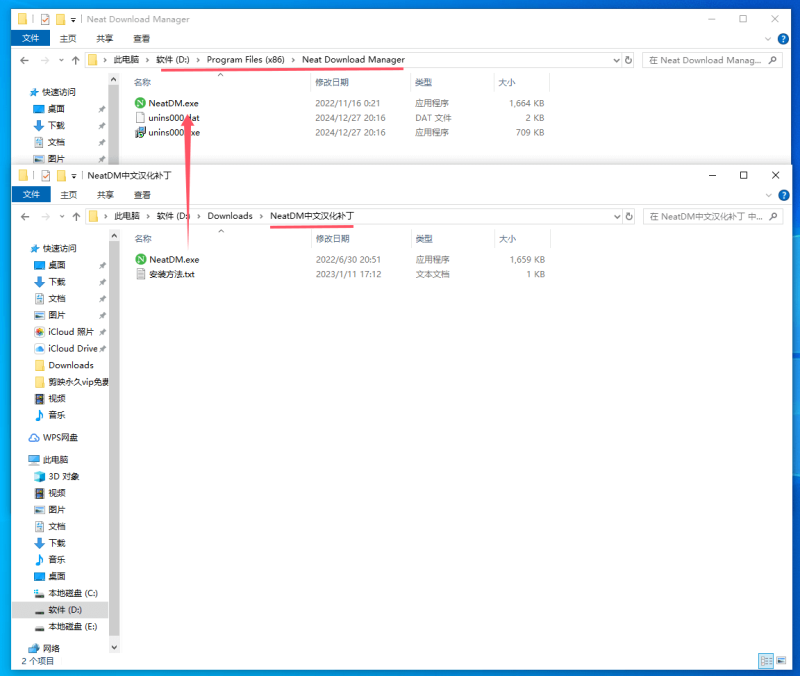Click the blue help icon in front window

point(782,194)
